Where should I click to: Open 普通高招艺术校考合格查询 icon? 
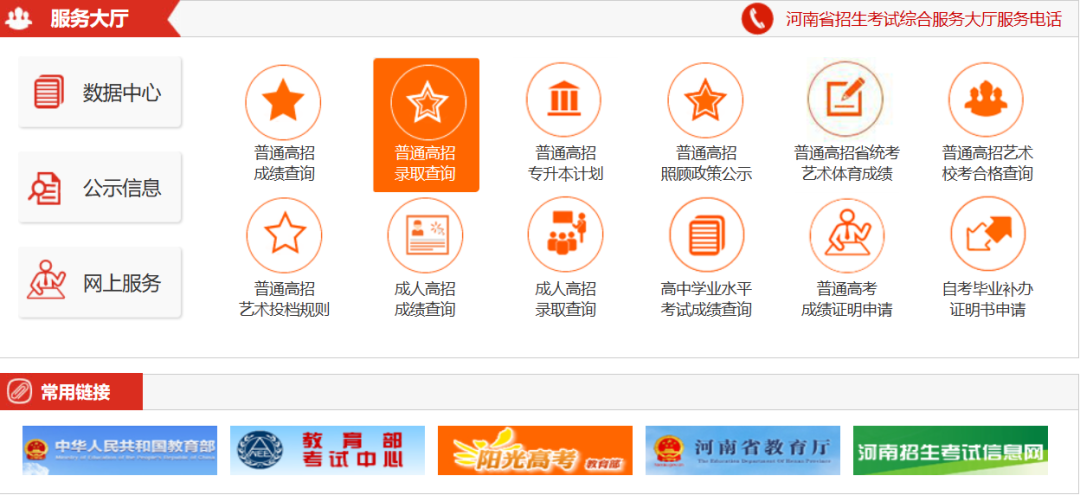coord(986,102)
